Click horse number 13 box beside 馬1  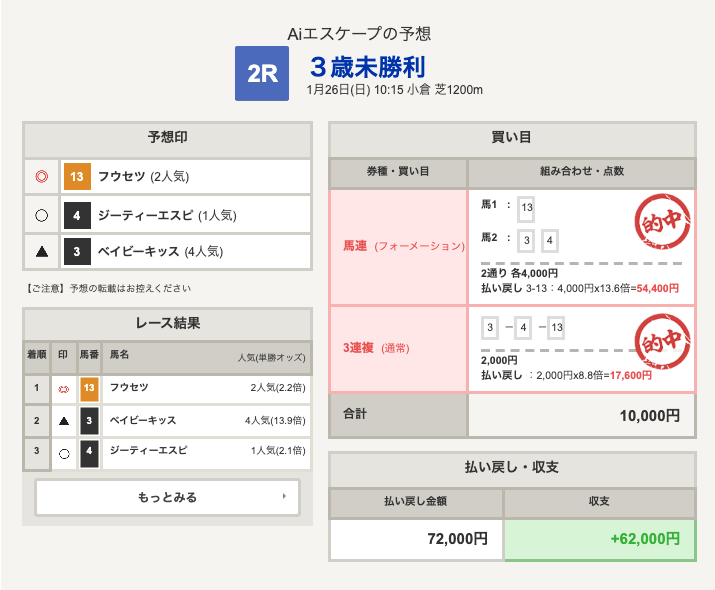click(x=526, y=208)
